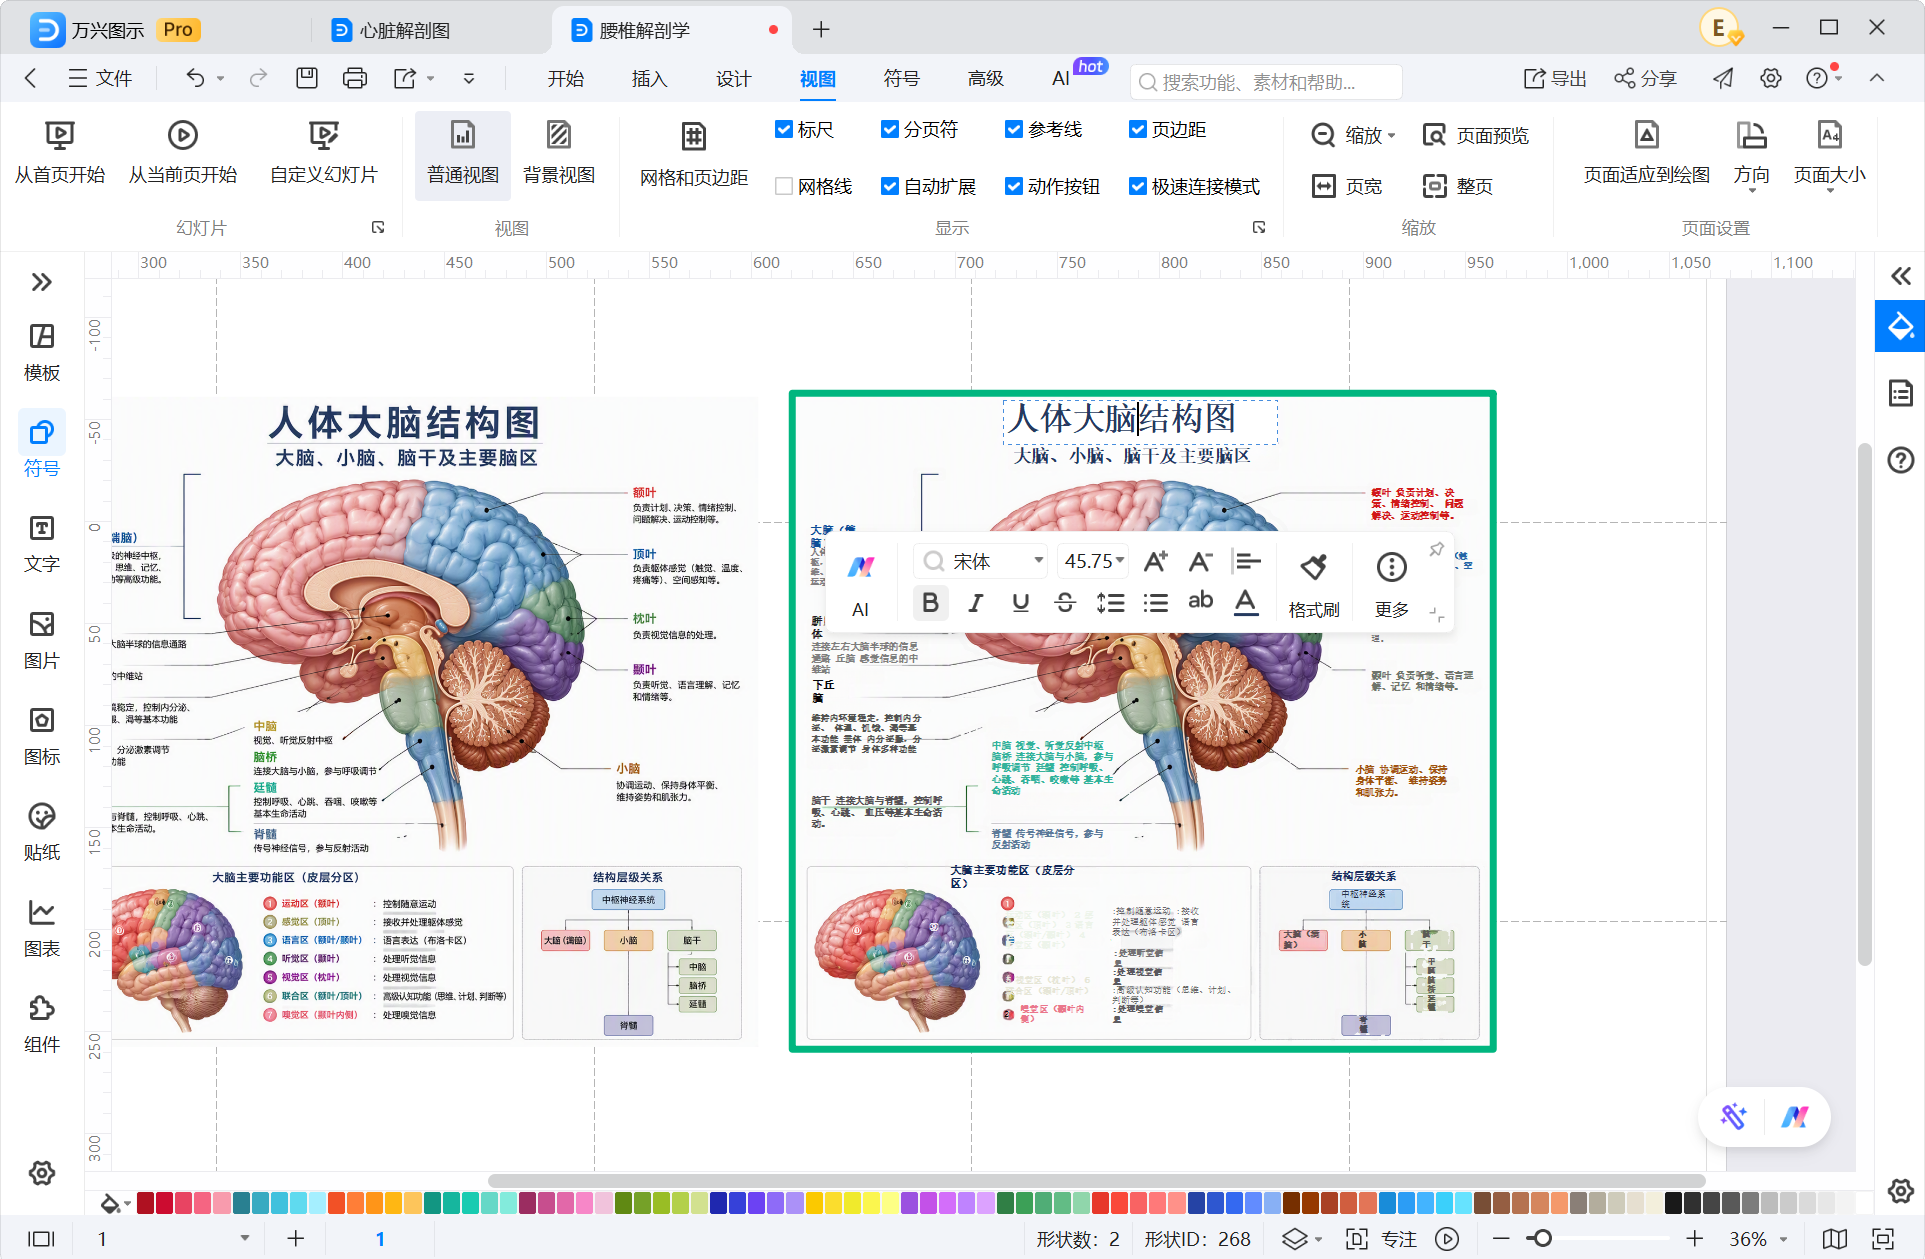The width and height of the screenshot is (1925, 1259).
Task: Fit to 页宽 page width
Action: coord(1347,186)
